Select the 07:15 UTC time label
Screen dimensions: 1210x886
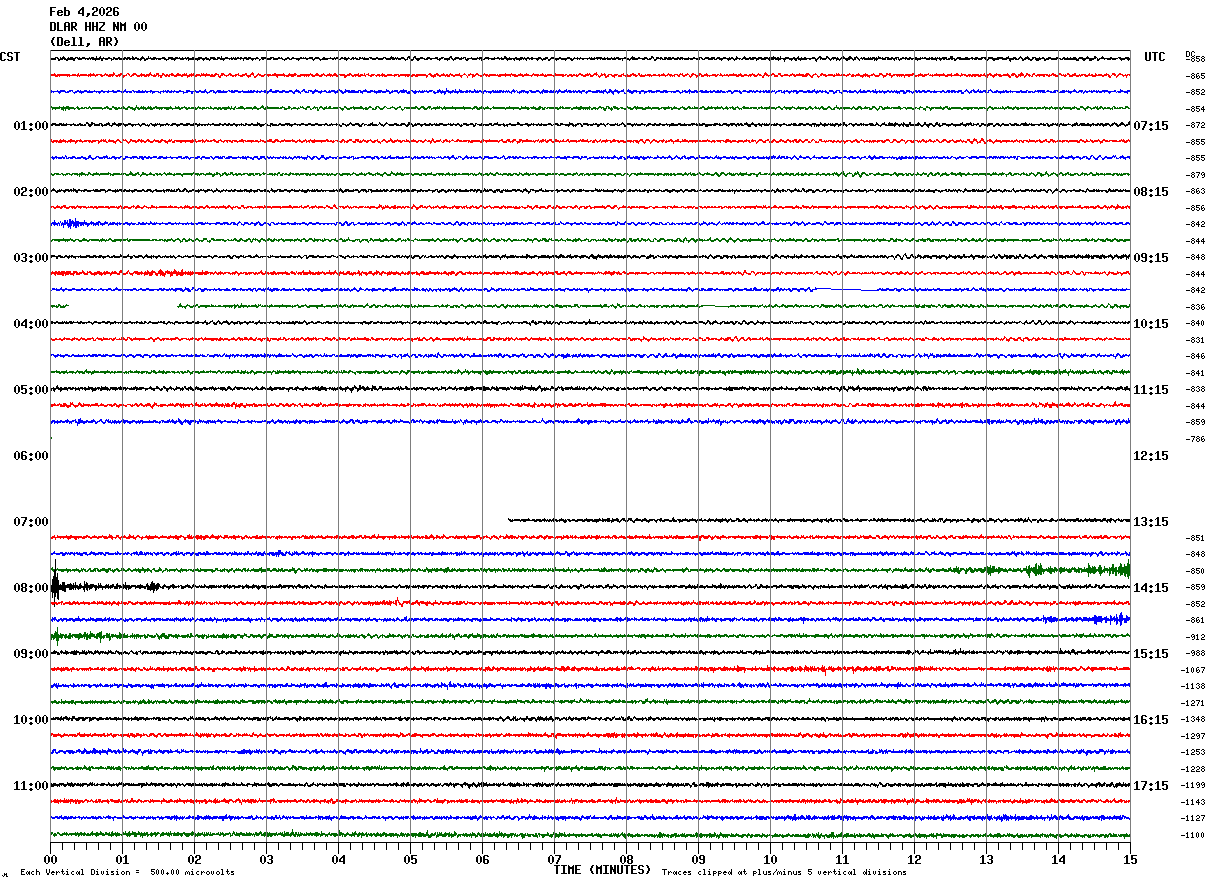1150,126
